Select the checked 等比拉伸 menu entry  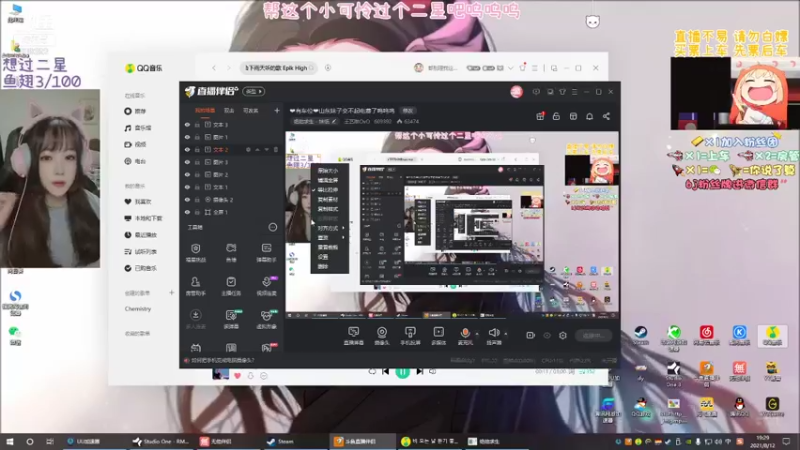(330, 190)
